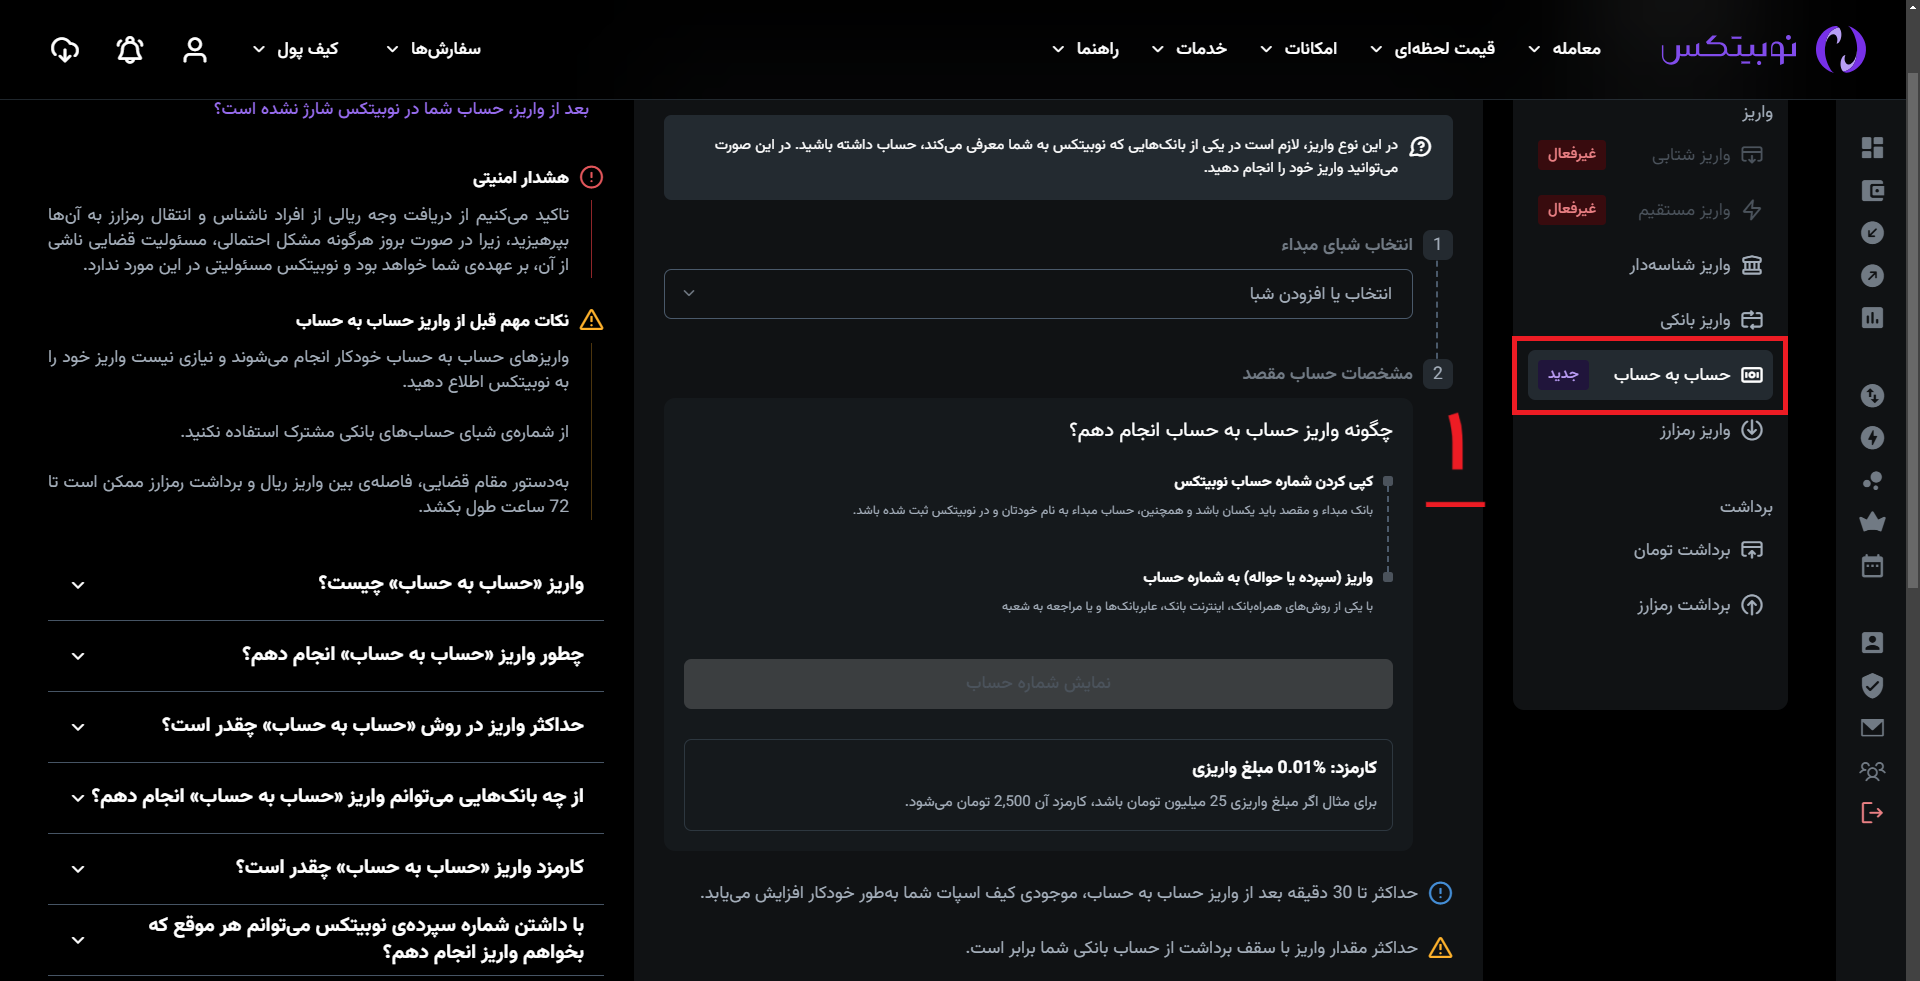Open the کیف پول dropdown menu
Screen dimensions: 1920x981
point(295,49)
